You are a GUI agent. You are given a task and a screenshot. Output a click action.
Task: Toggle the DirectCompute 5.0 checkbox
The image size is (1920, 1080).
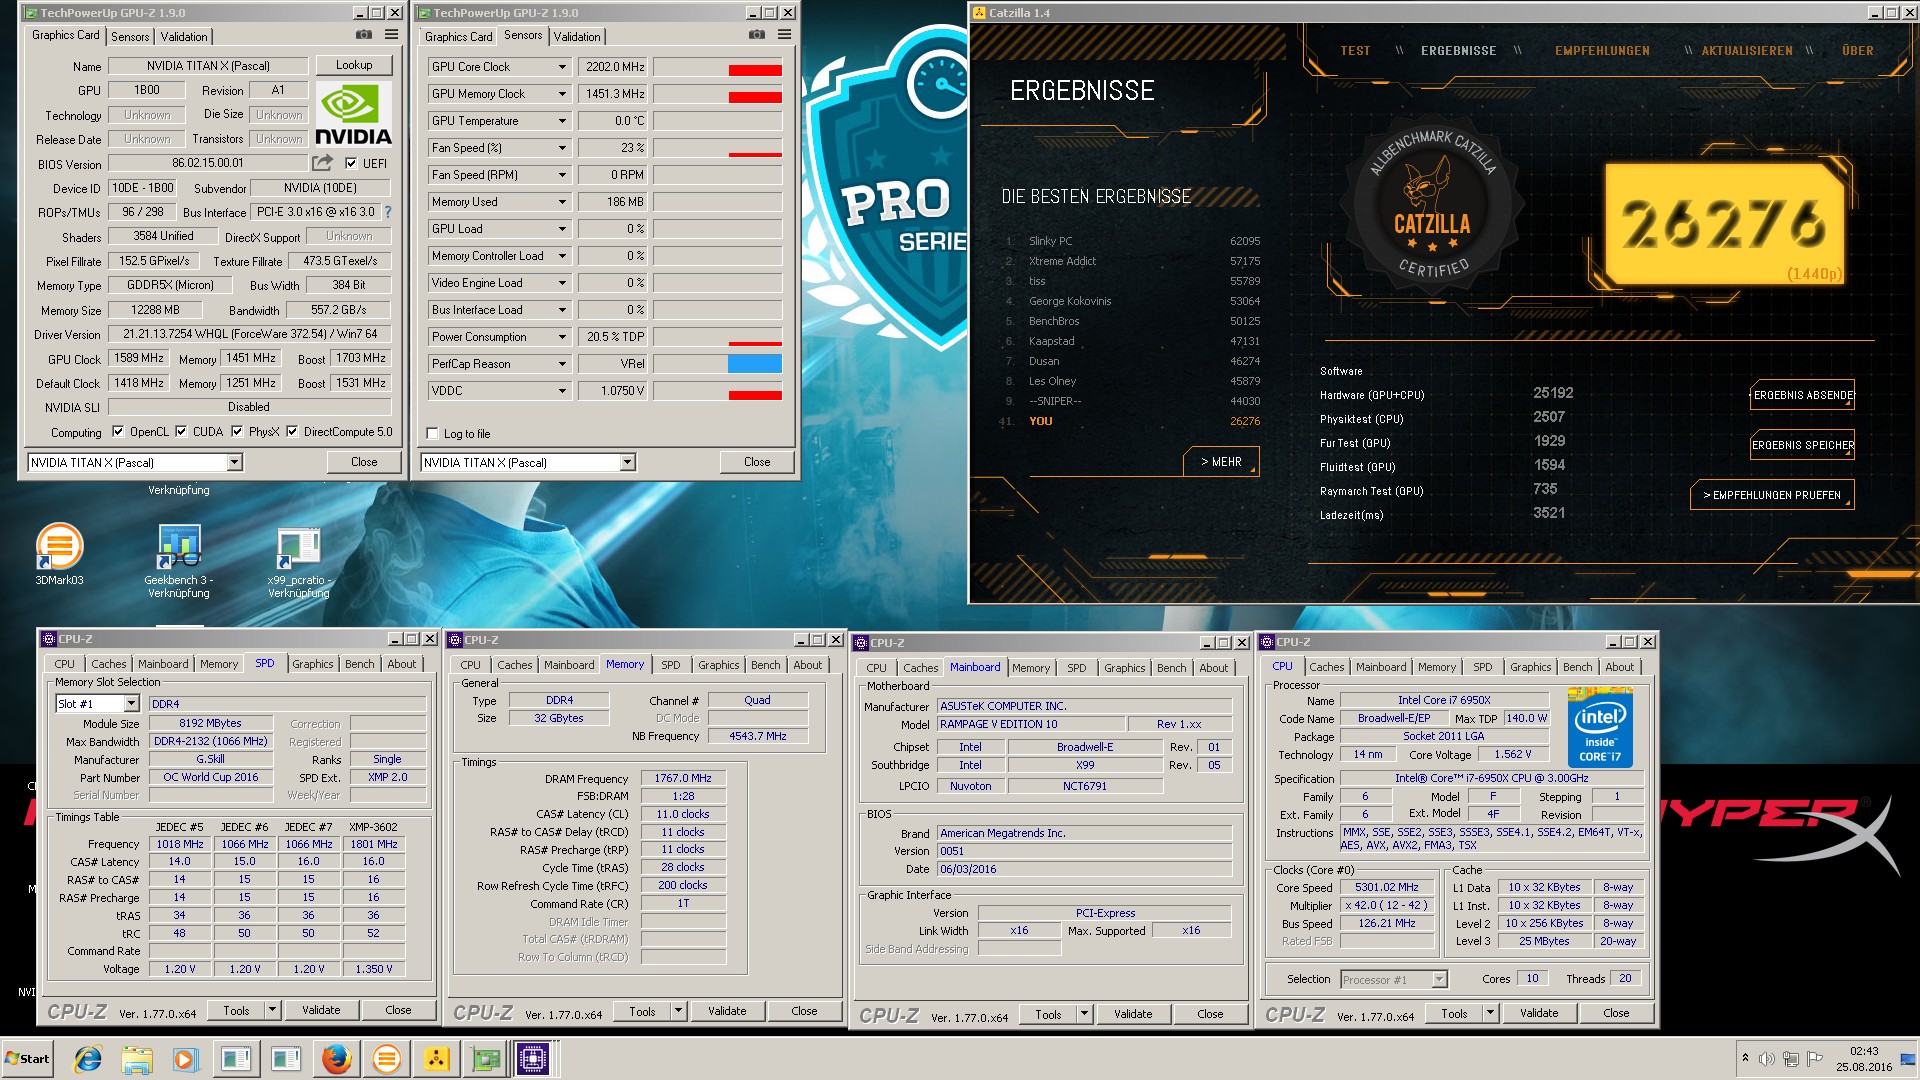[x=292, y=432]
